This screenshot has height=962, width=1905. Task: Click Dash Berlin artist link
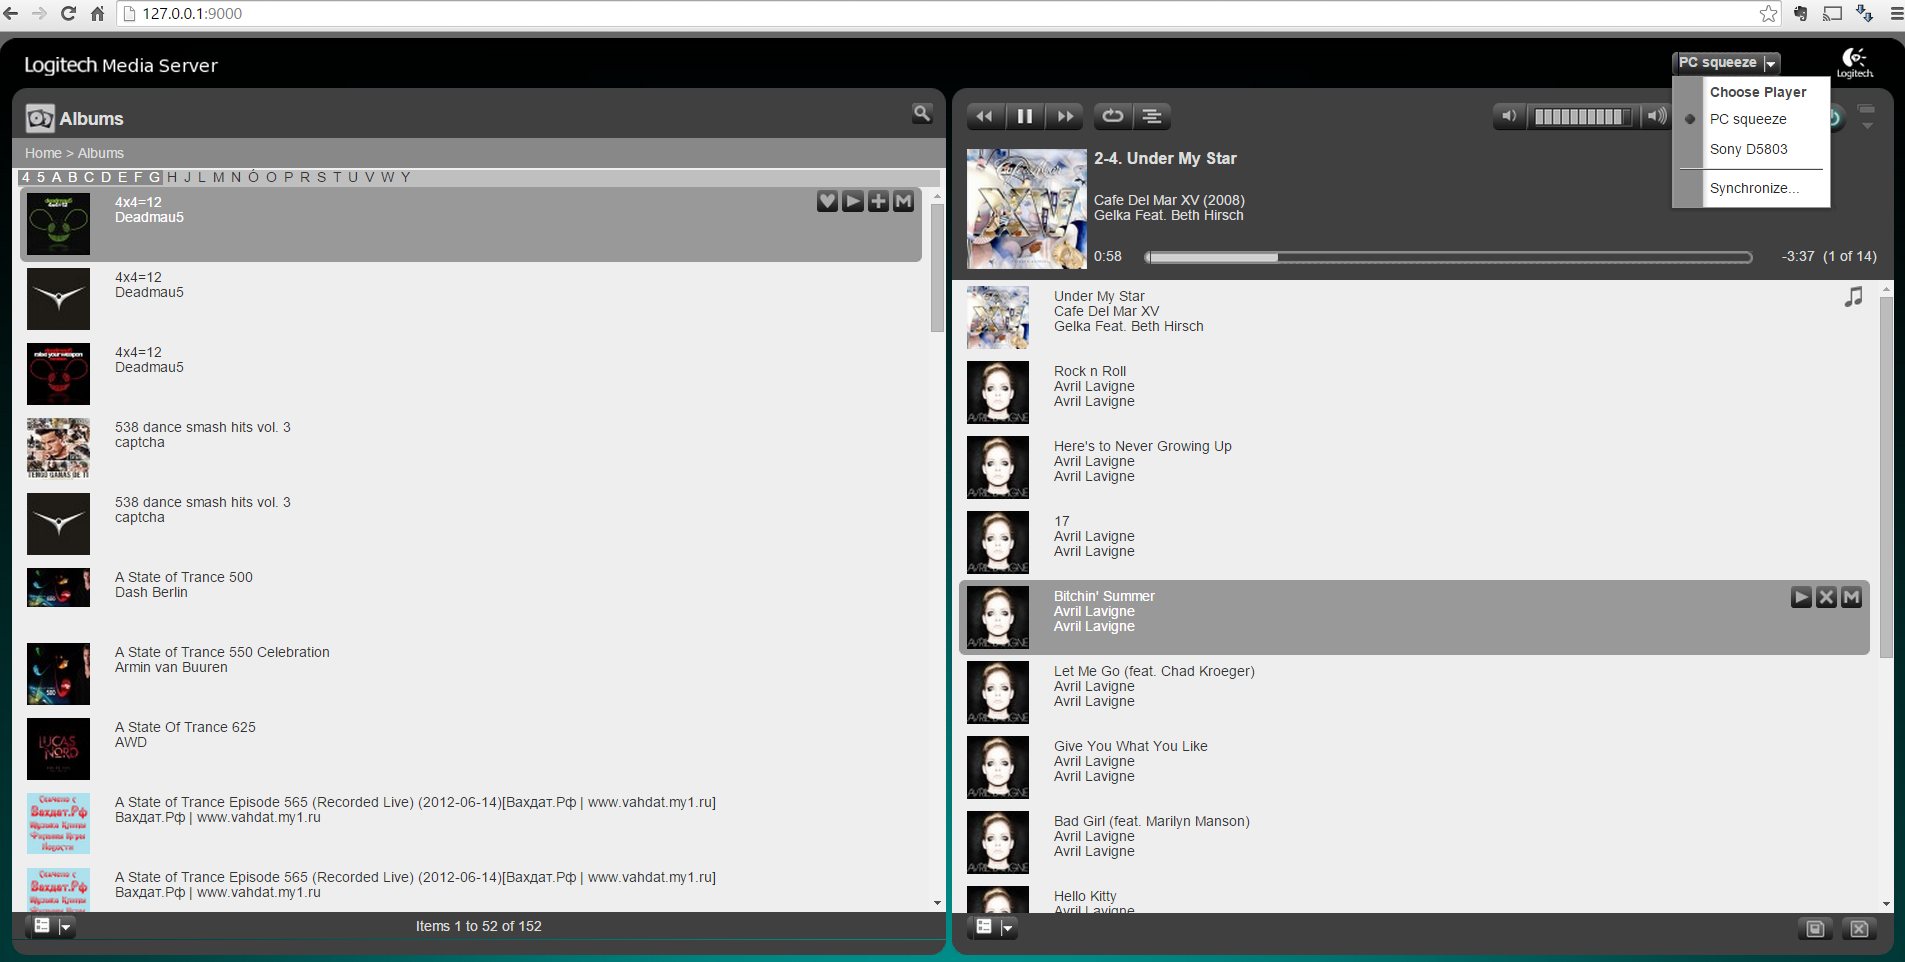[151, 592]
